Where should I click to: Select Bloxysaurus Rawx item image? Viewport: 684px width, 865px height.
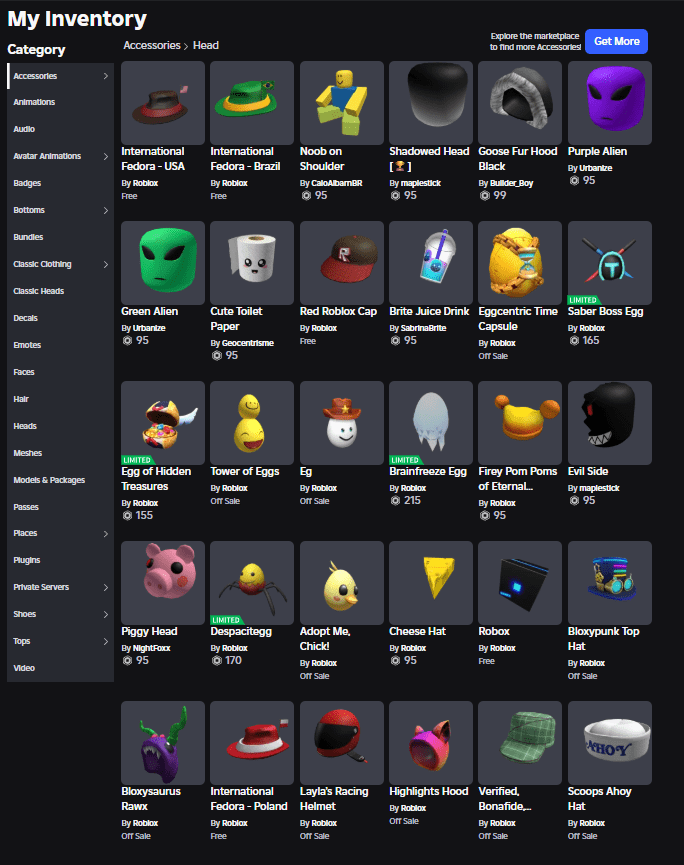point(163,743)
